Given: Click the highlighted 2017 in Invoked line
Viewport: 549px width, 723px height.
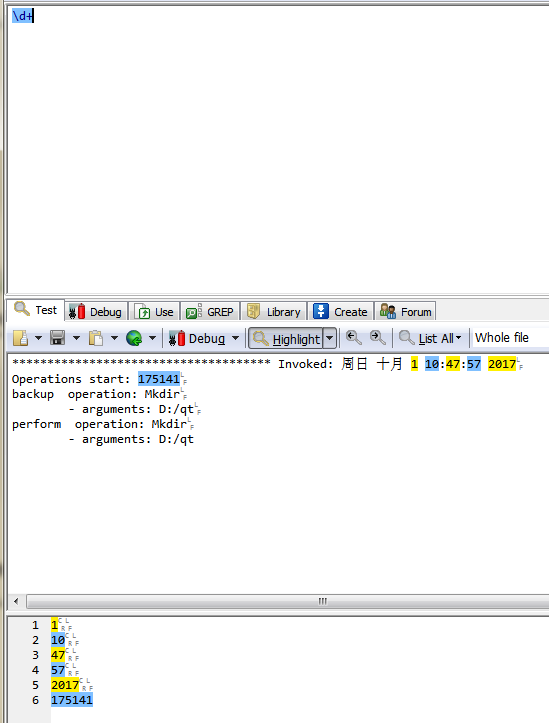Looking at the screenshot, I should pyautogui.click(x=502, y=364).
